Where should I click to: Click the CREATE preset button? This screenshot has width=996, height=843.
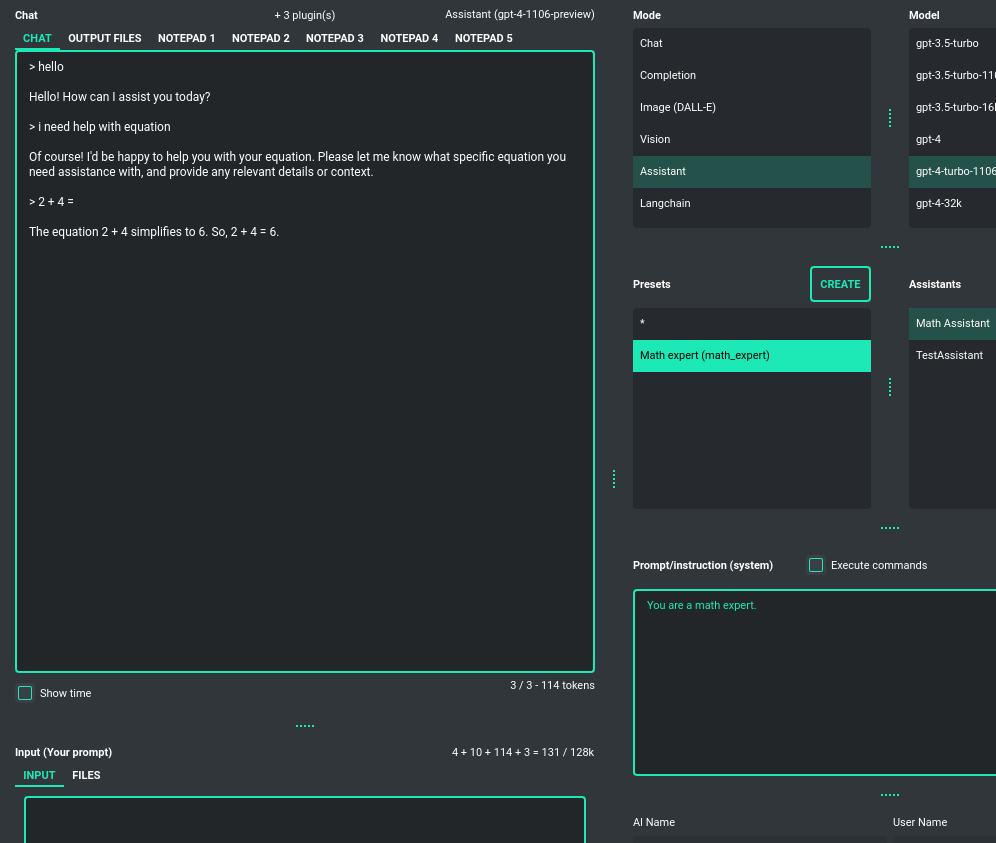(x=840, y=284)
